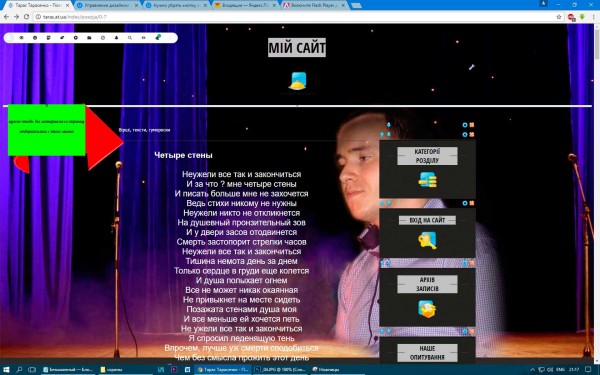Click the Наше опитування block header
Screen dimensions: 600x375
pyautogui.click(x=427, y=353)
